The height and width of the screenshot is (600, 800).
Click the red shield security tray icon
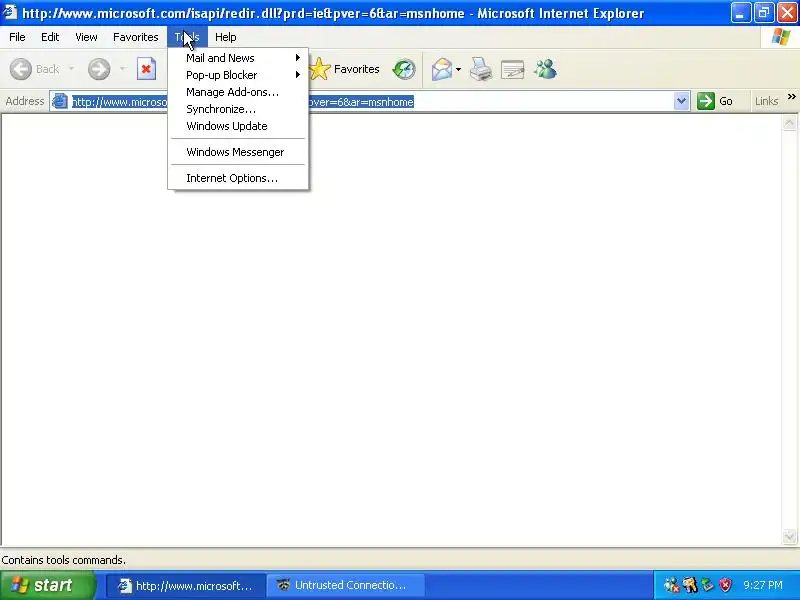pyautogui.click(x=725, y=585)
